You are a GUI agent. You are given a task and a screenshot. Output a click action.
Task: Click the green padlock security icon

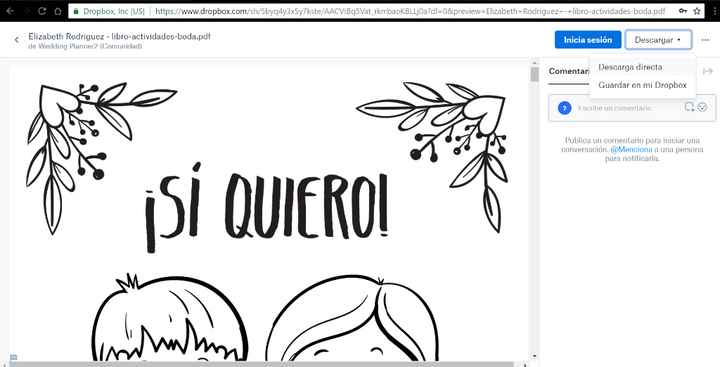76,11
